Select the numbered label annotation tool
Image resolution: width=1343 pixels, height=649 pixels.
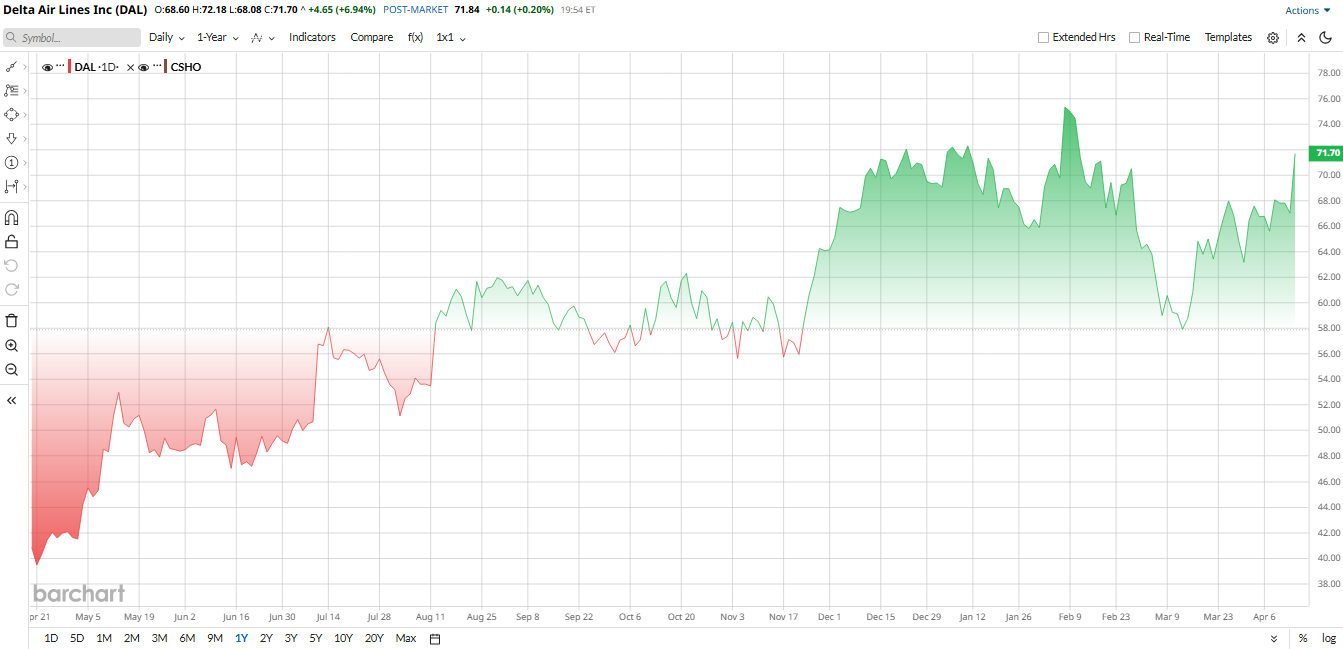click(12, 162)
